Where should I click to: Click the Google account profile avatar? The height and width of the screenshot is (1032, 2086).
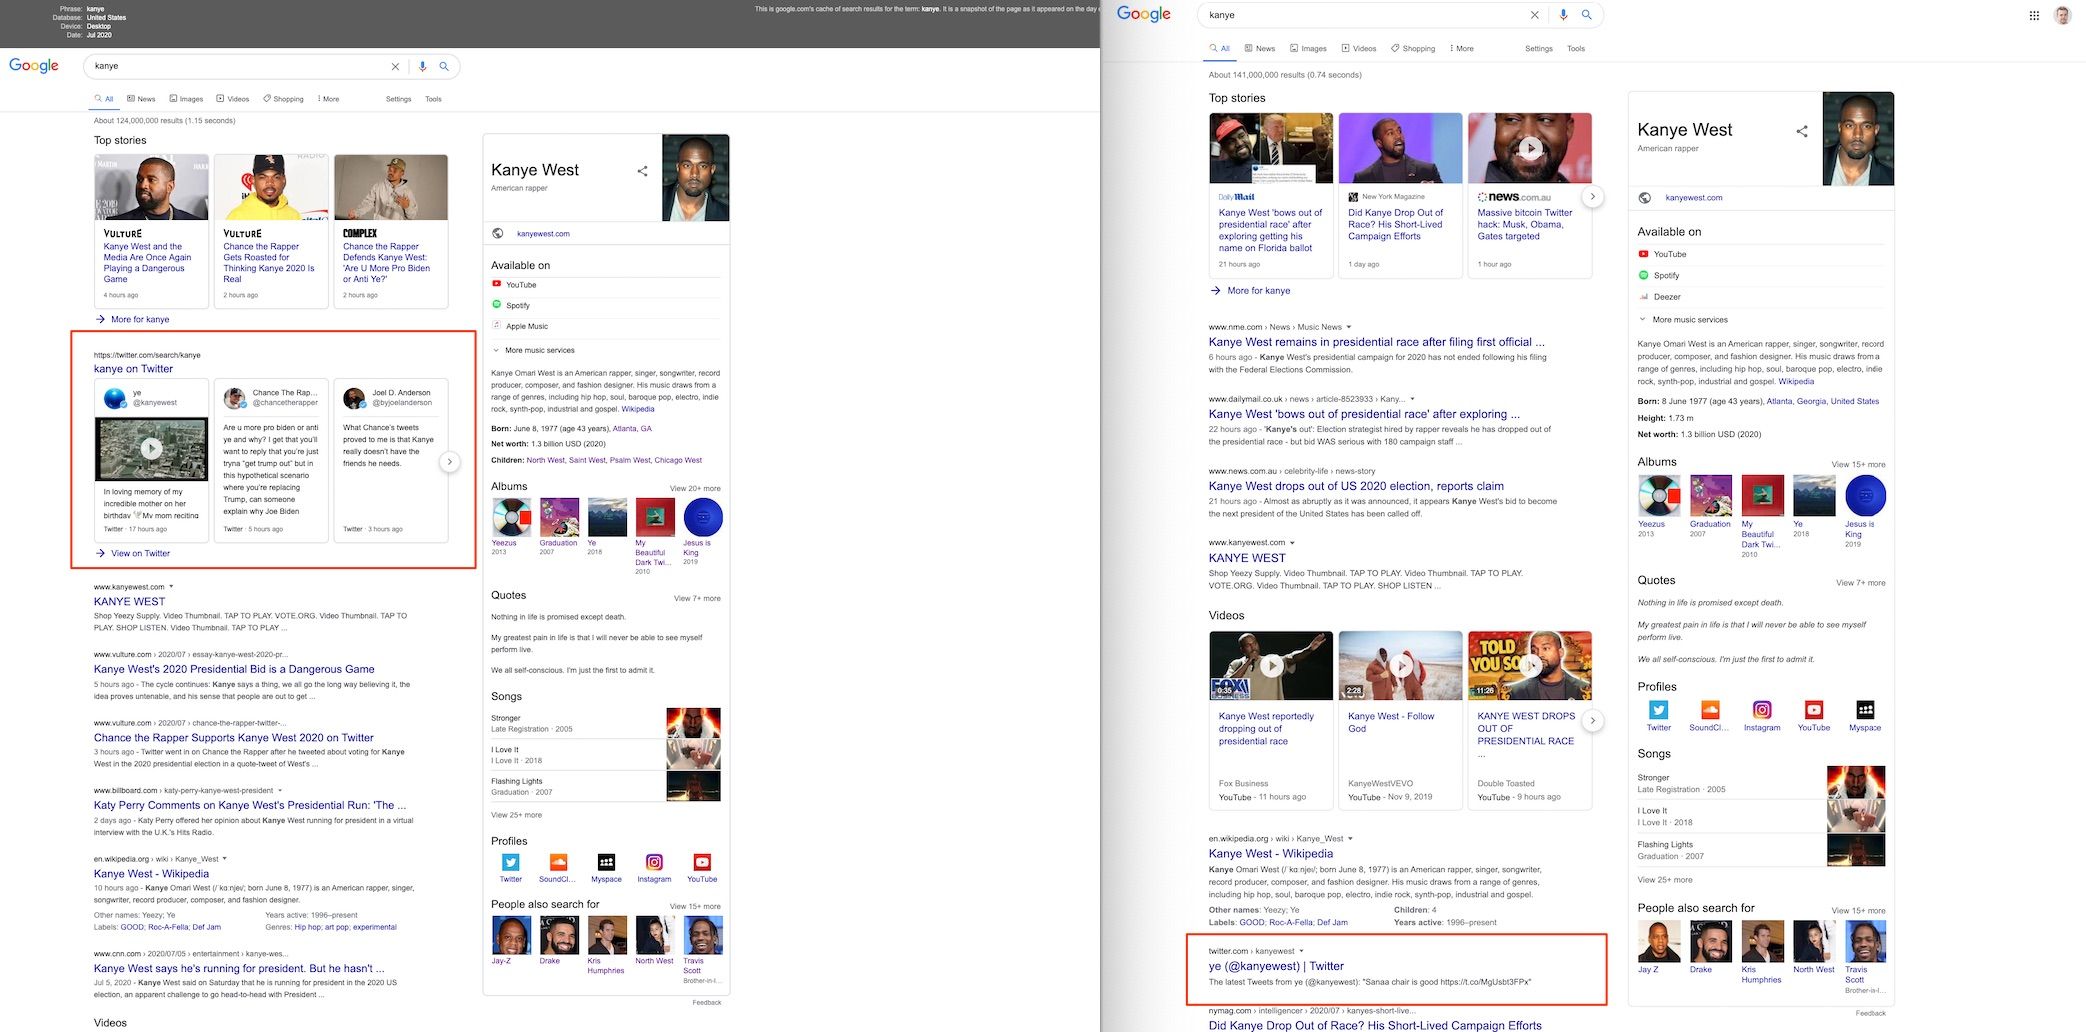tap(2061, 15)
